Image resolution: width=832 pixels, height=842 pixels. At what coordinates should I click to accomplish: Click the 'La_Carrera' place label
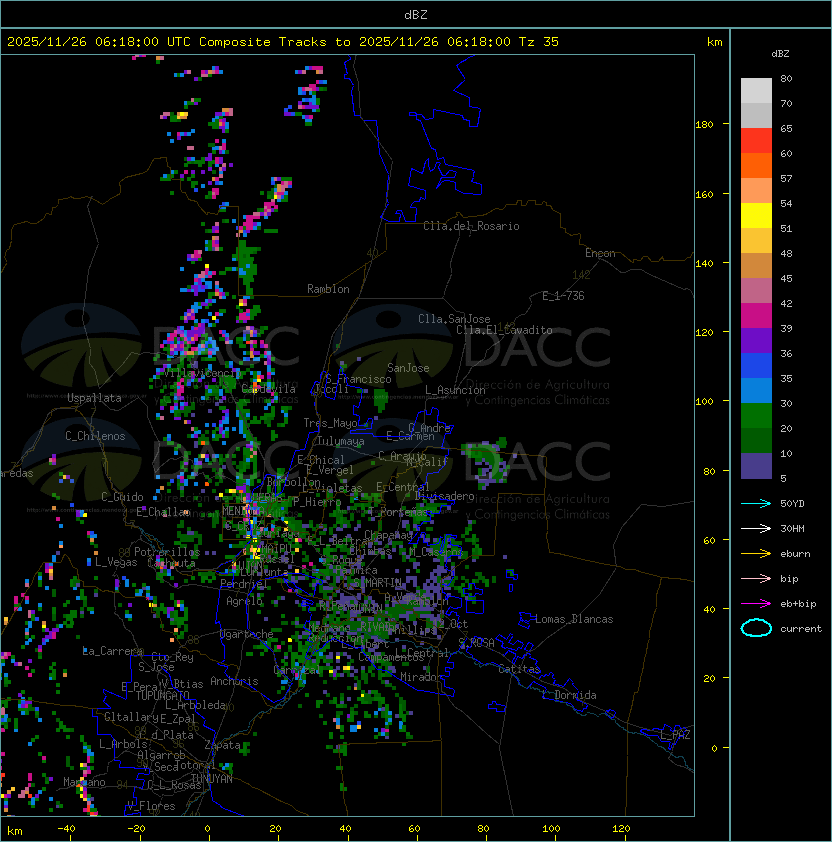tap(112, 651)
